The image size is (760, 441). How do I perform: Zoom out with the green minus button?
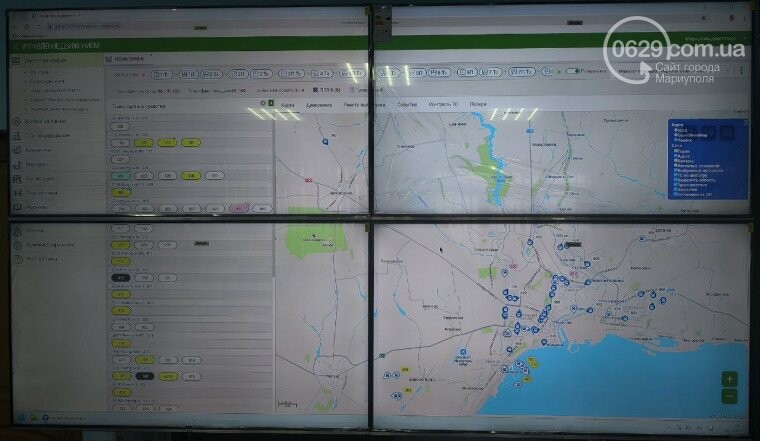point(730,397)
